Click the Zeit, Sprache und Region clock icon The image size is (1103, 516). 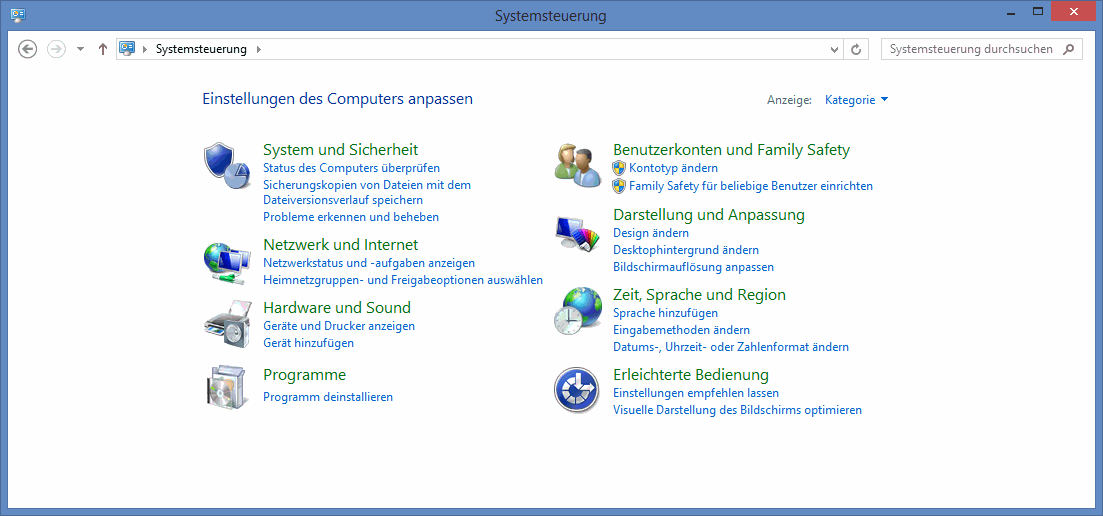pos(577,311)
